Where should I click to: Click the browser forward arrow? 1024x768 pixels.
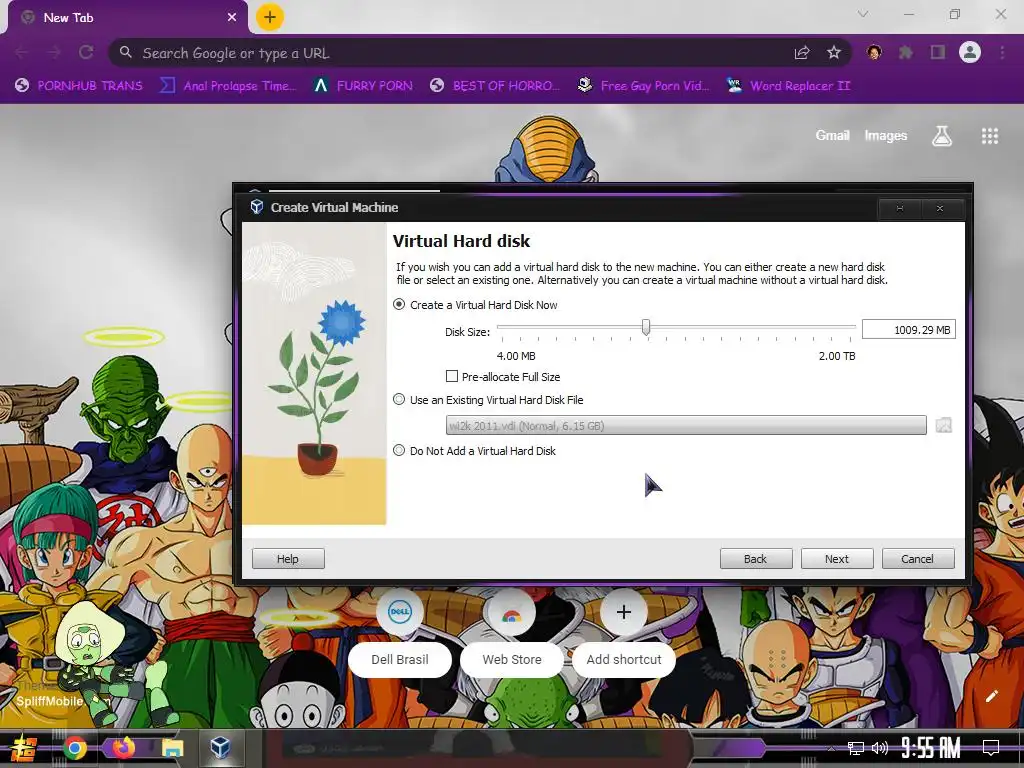54,52
